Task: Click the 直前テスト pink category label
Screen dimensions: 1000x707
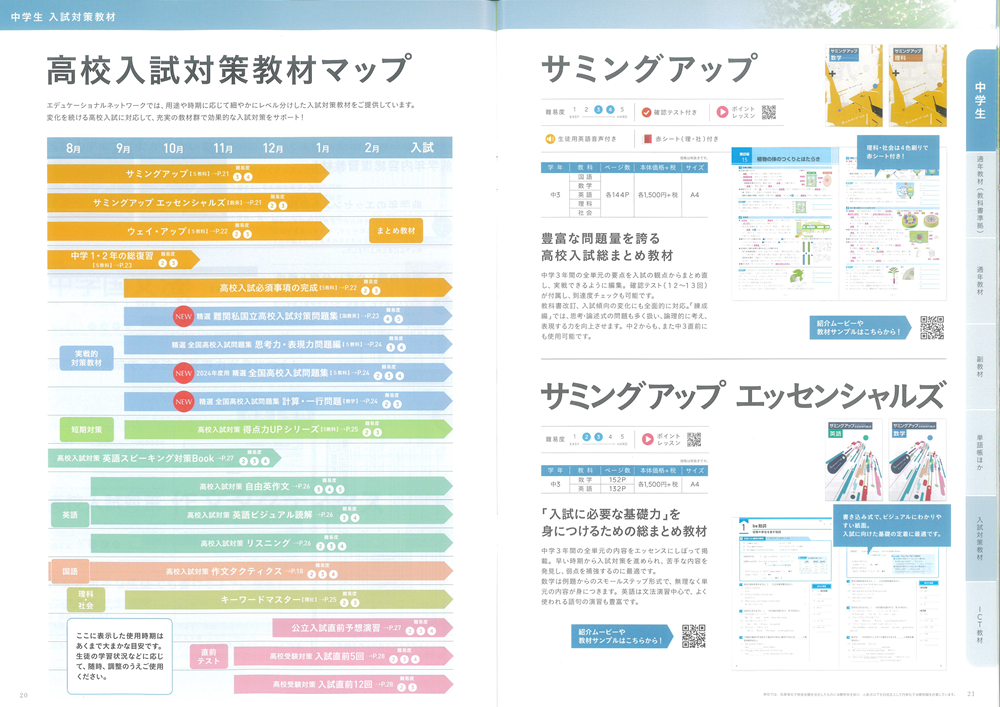Action: [209, 657]
